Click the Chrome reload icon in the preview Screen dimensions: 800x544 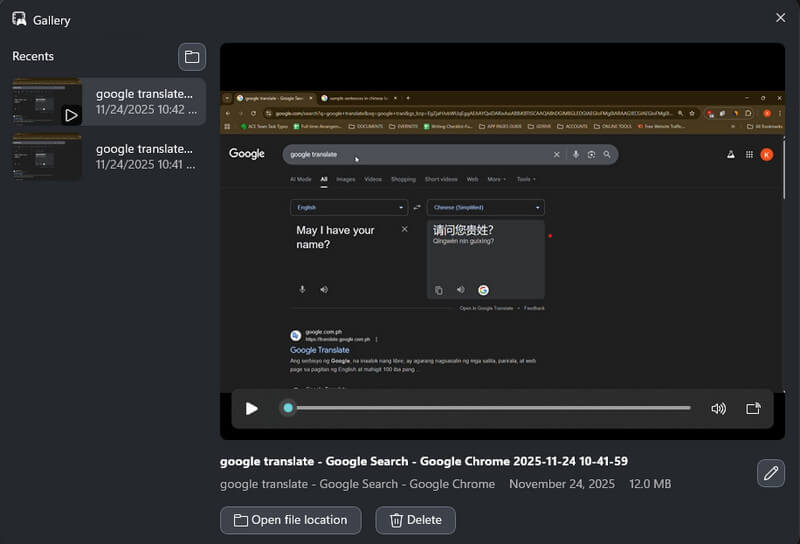tap(254, 113)
